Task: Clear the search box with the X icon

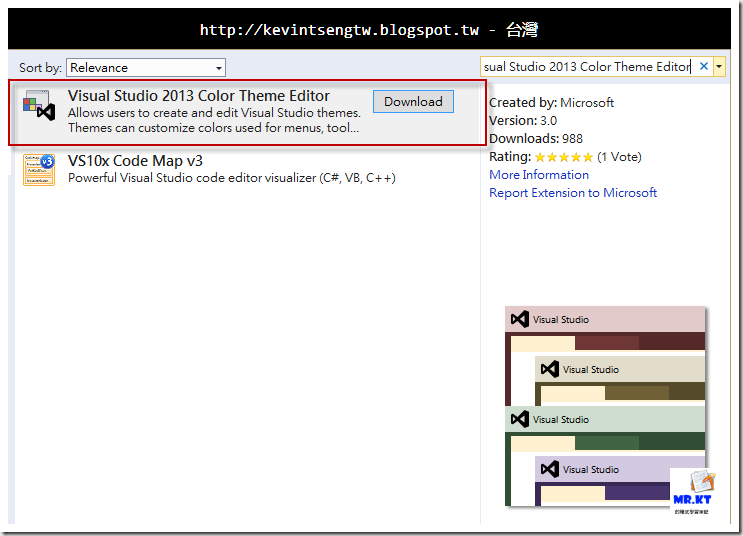Action: pyautogui.click(x=704, y=66)
